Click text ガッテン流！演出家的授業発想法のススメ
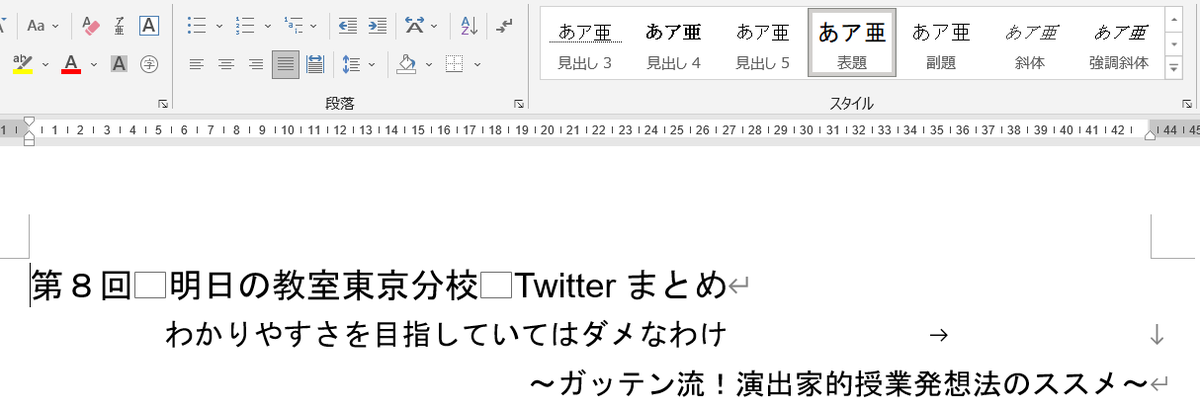1200x409 pixels. pyautogui.click(x=838, y=384)
